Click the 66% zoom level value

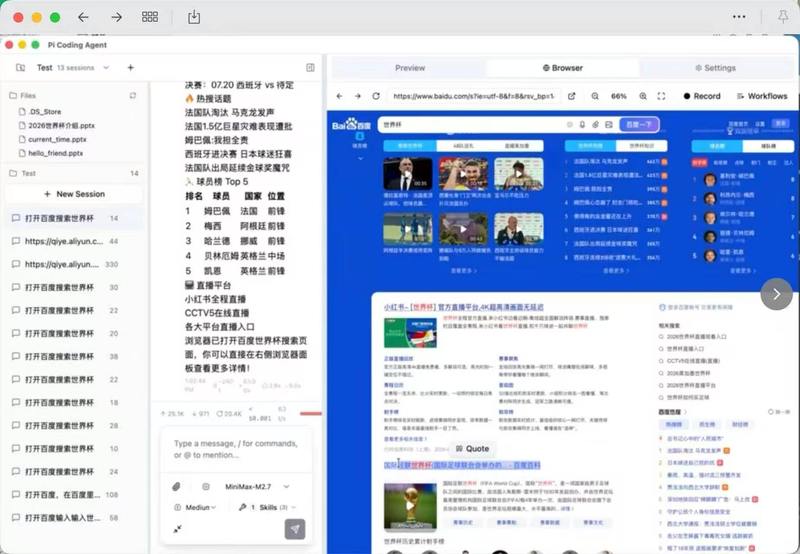point(619,96)
